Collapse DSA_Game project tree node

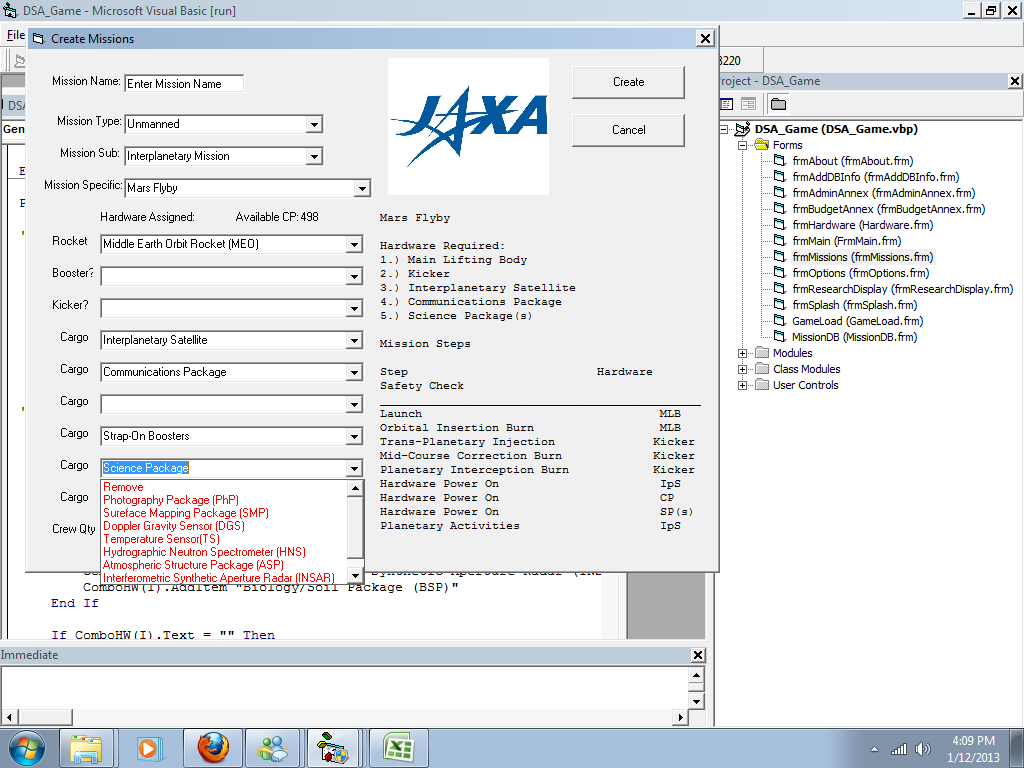tap(724, 129)
